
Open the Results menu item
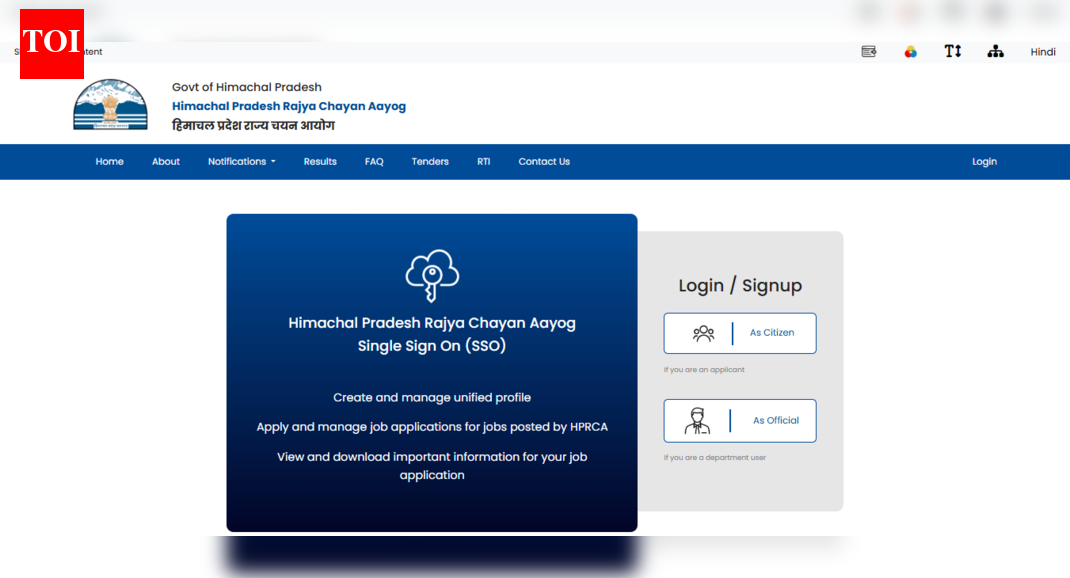point(320,162)
